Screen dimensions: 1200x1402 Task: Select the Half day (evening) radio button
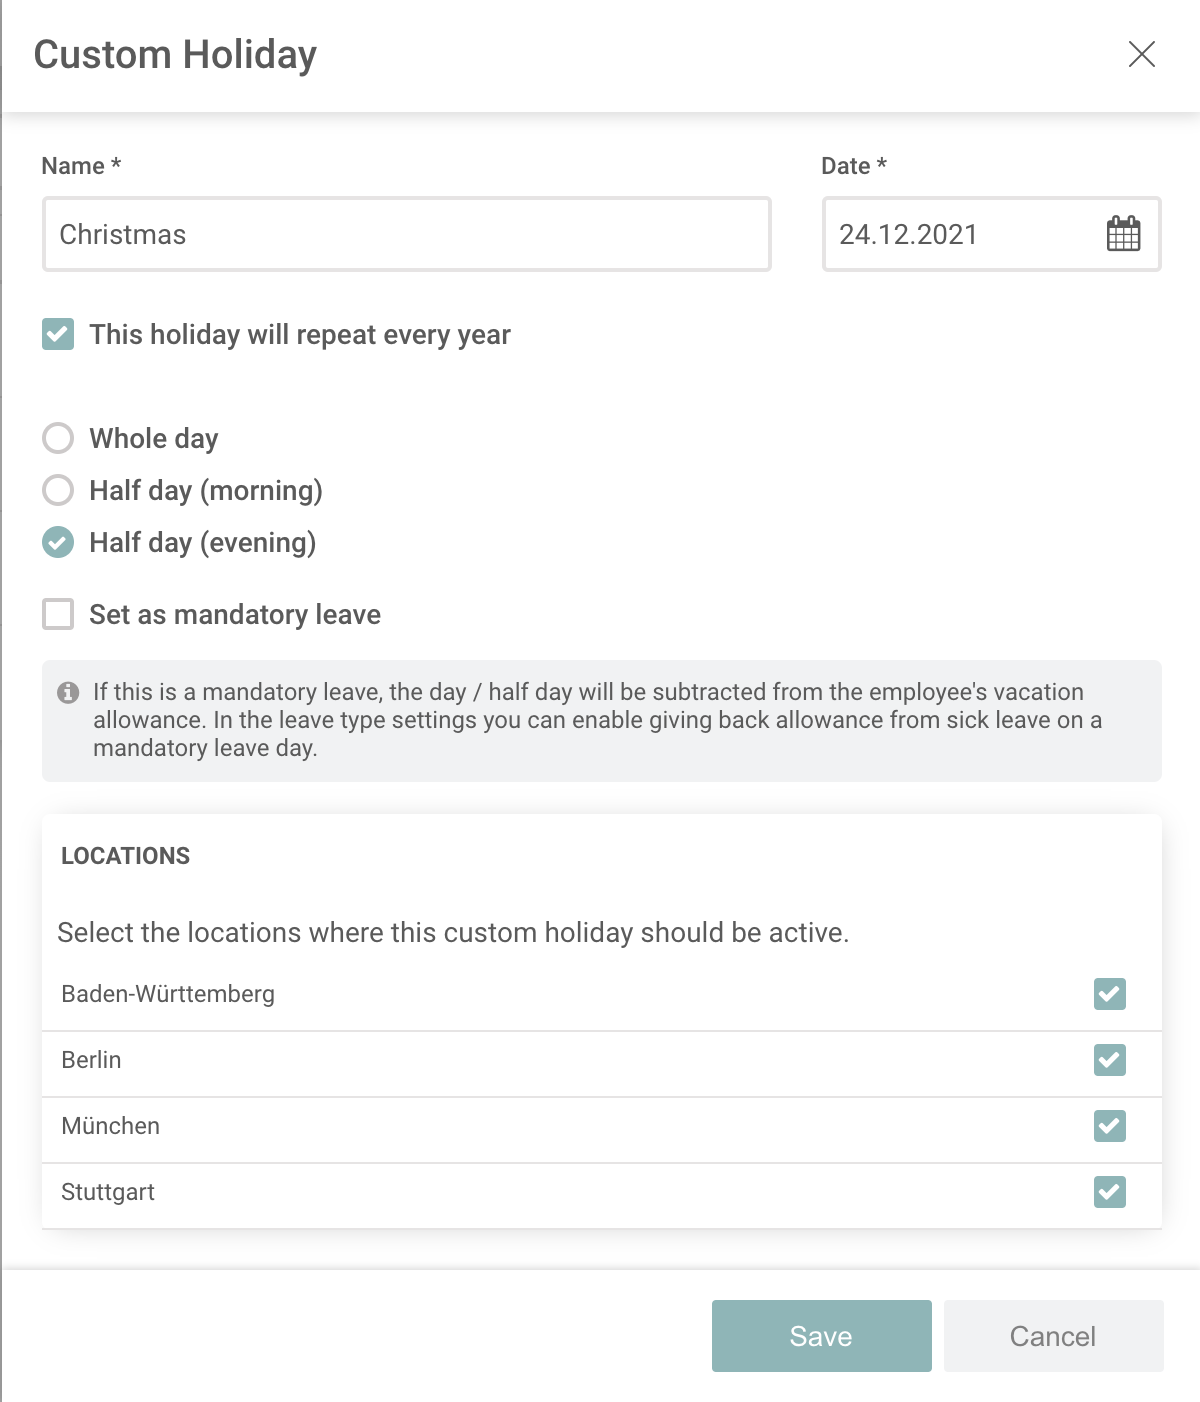click(58, 542)
